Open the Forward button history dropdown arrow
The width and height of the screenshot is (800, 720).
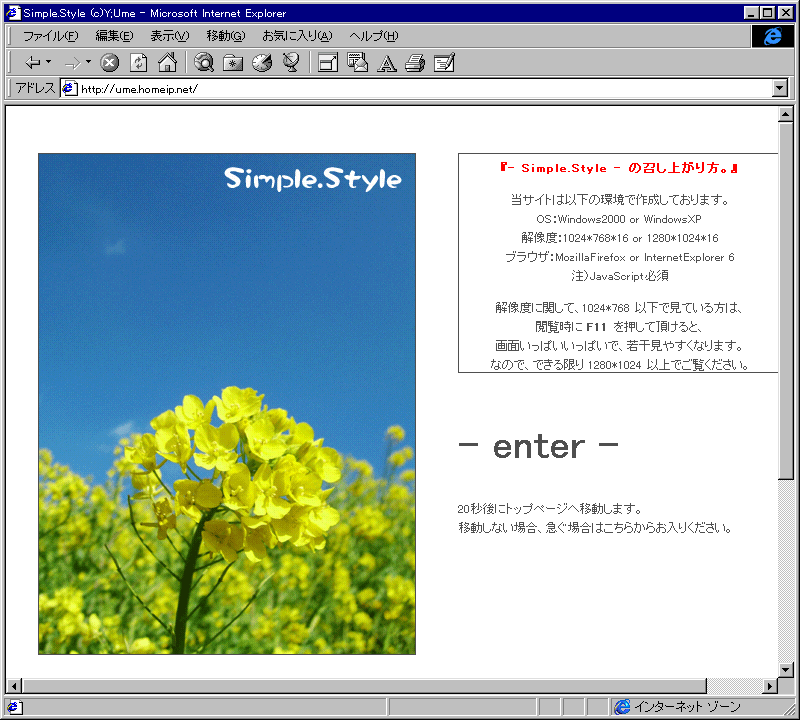point(88,62)
